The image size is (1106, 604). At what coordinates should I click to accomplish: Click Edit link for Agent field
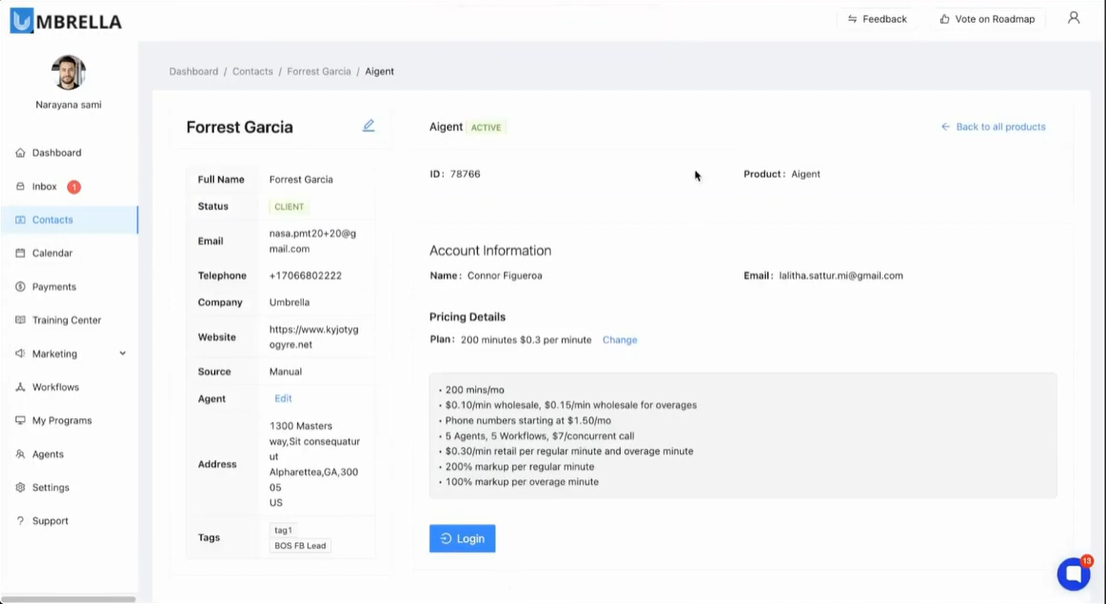(x=283, y=399)
